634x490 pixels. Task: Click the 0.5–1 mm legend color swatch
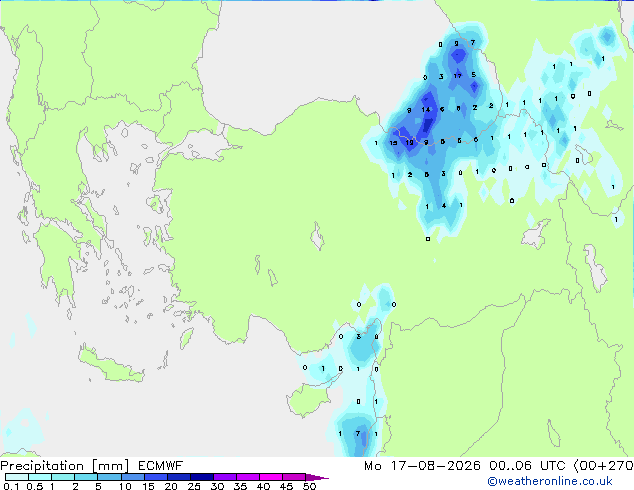tap(40, 477)
